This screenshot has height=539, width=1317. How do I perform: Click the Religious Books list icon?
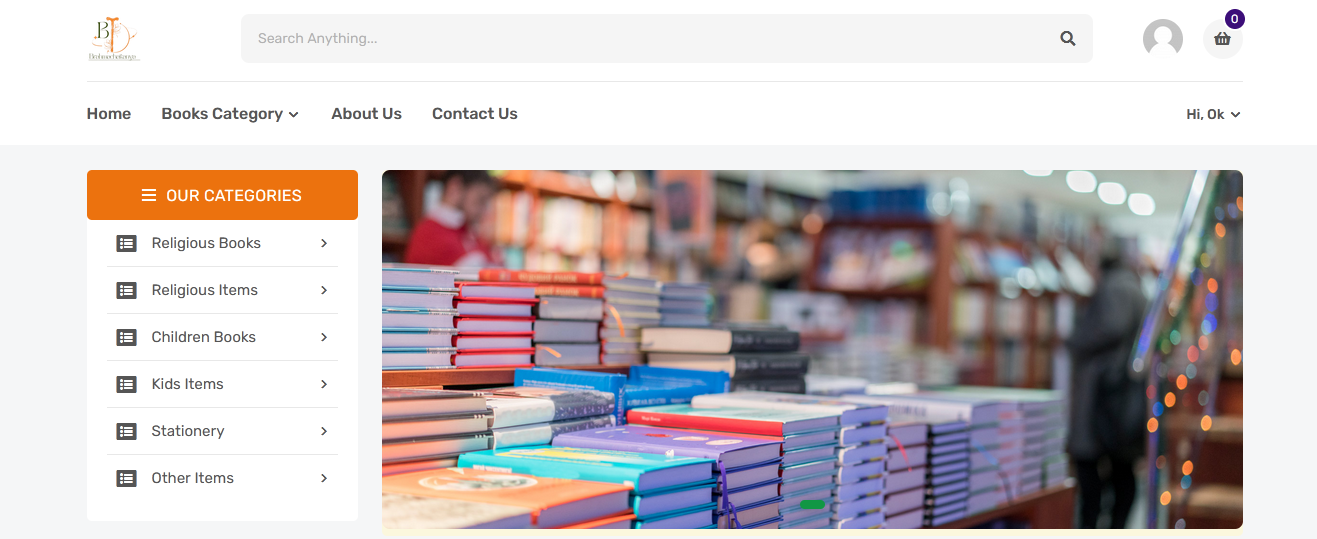coord(127,243)
